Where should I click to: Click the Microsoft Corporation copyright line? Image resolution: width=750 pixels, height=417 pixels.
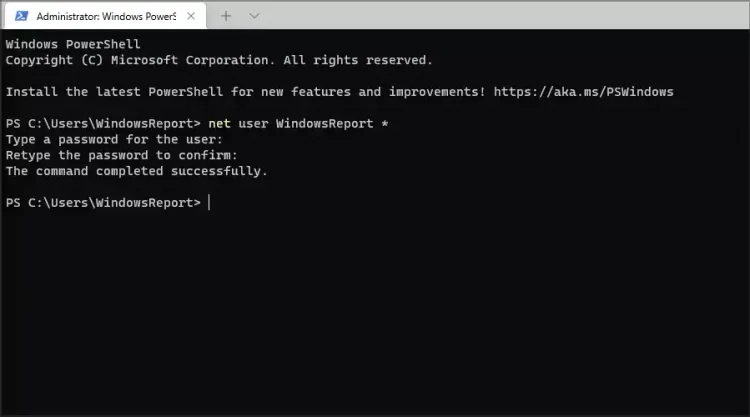pos(219,60)
